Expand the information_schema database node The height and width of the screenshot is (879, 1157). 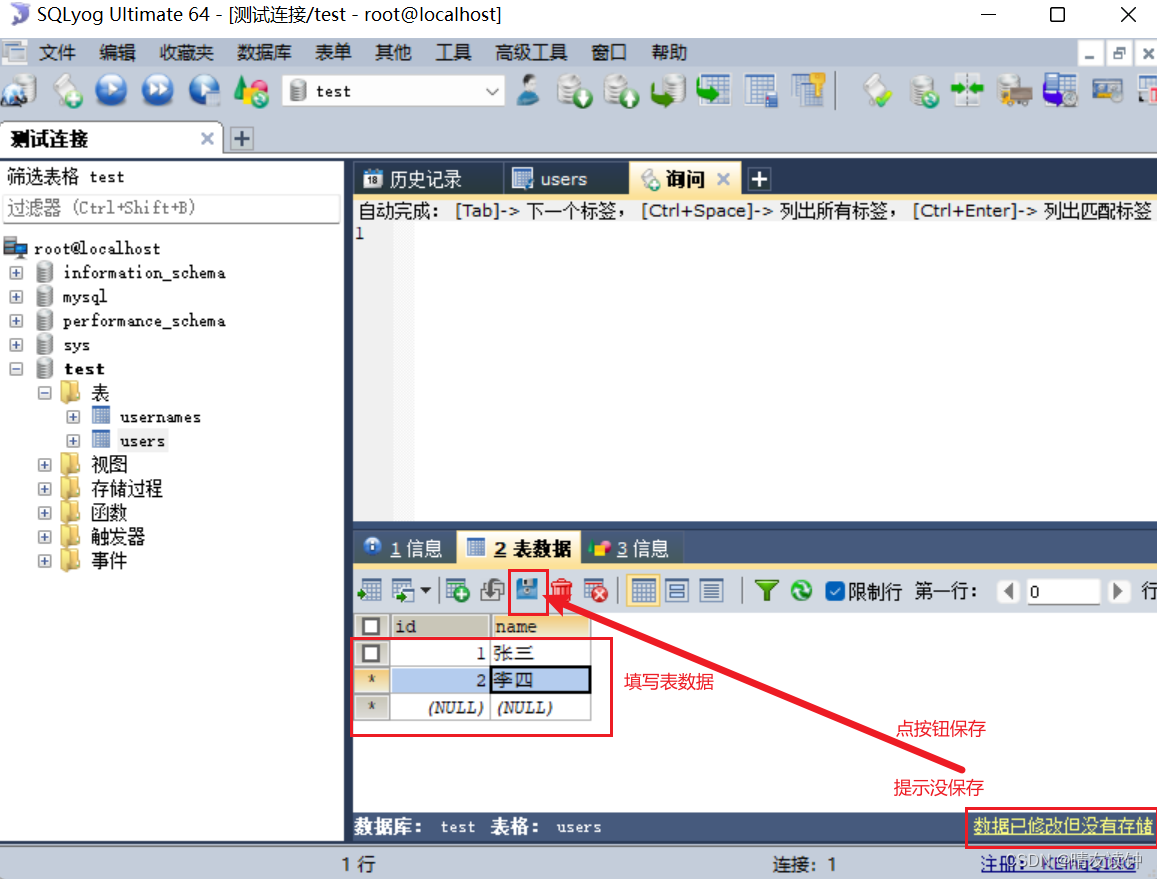(x=16, y=273)
